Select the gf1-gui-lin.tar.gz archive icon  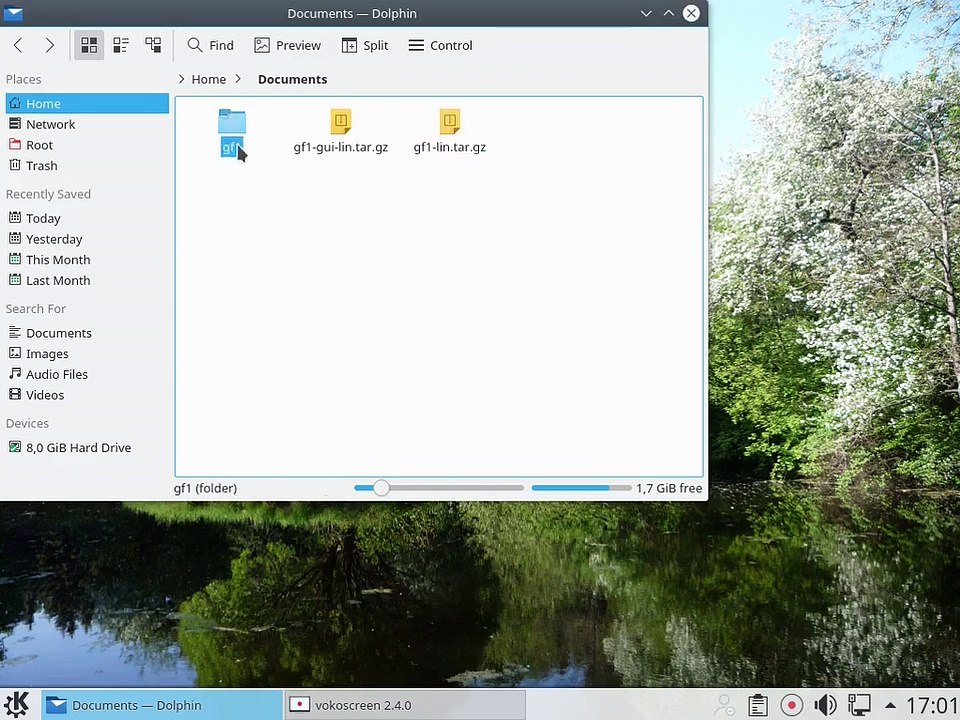(x=341, y=121)
